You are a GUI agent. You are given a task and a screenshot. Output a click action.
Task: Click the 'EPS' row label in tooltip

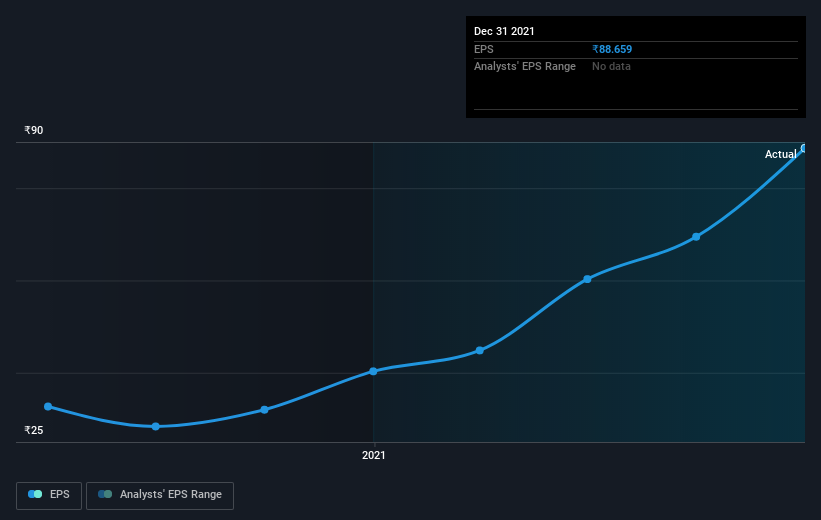tap(484, 49)
